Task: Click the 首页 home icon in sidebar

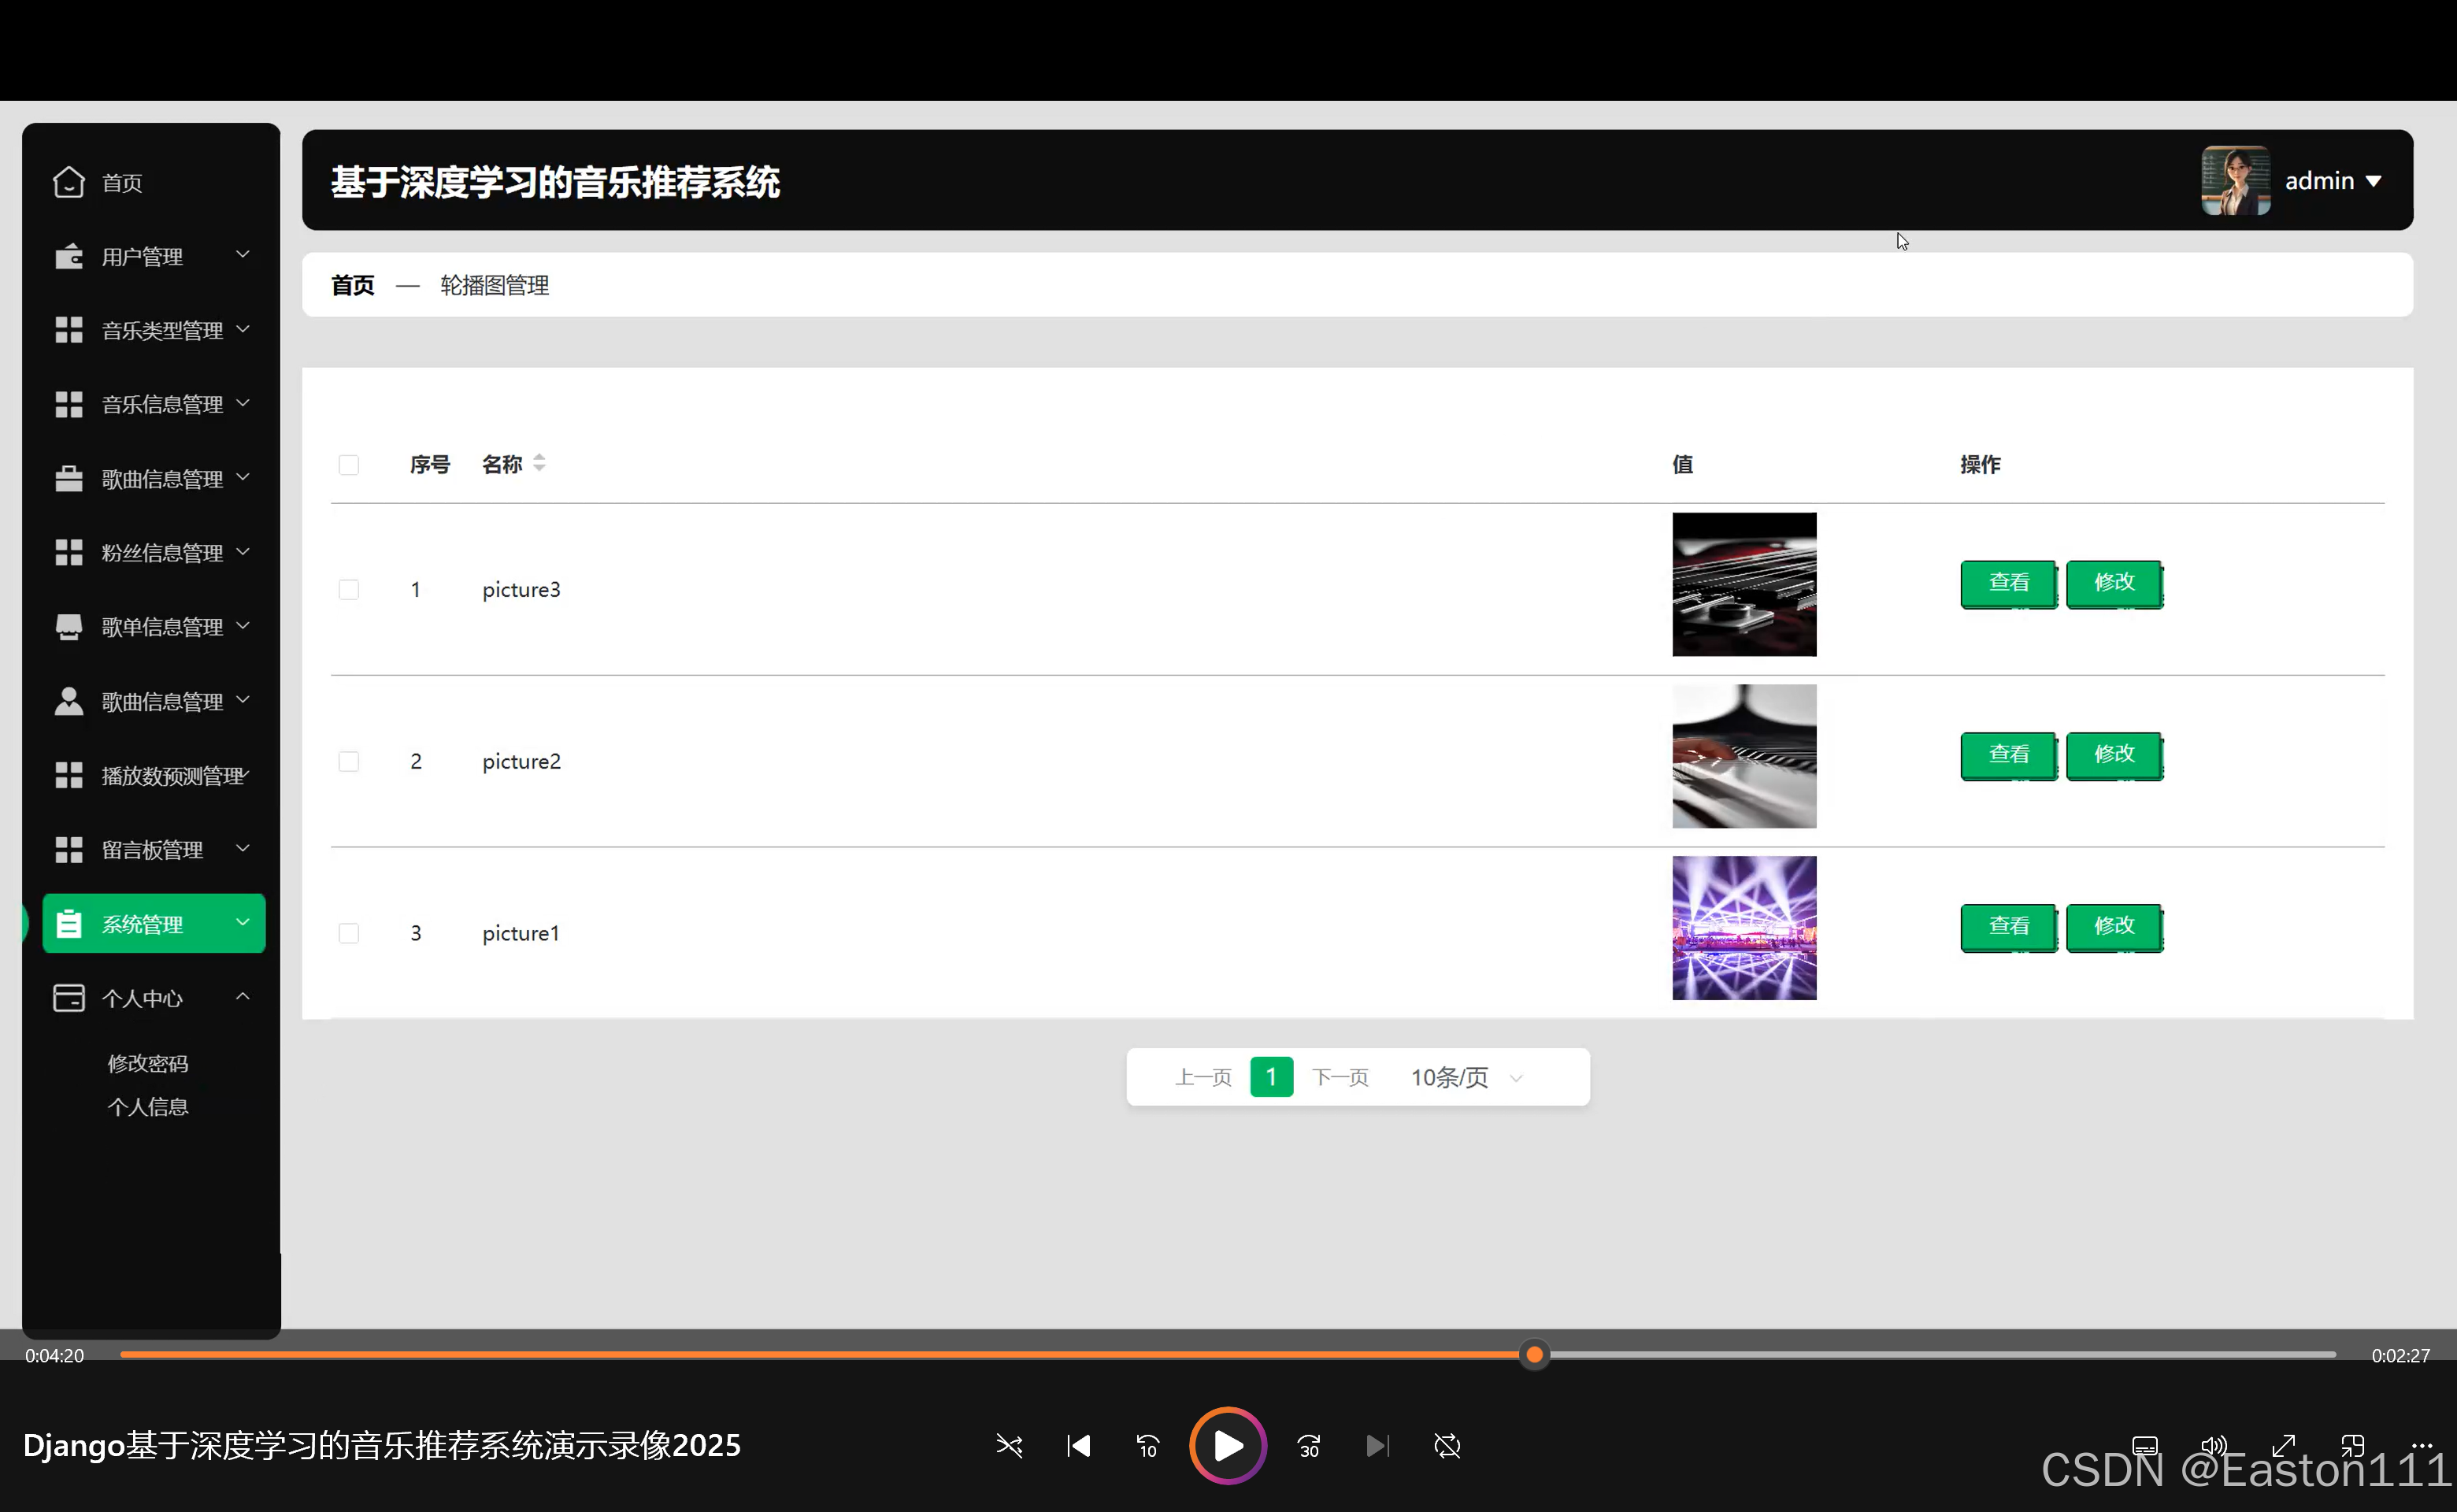Action: point(69,182)
